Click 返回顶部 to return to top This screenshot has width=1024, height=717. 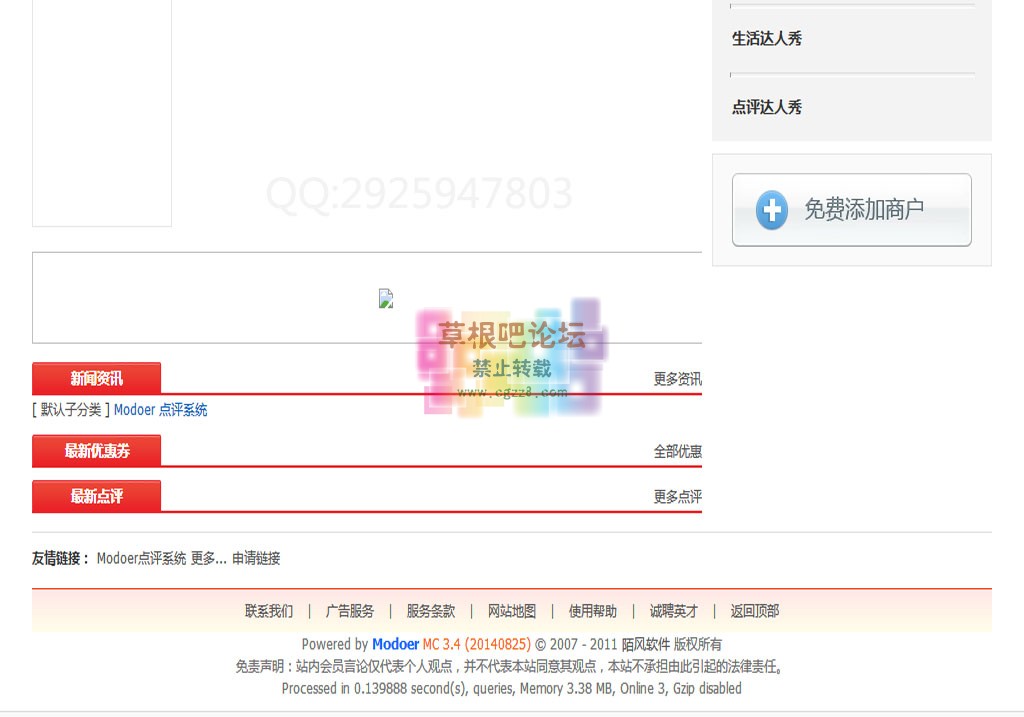(754, 611)
